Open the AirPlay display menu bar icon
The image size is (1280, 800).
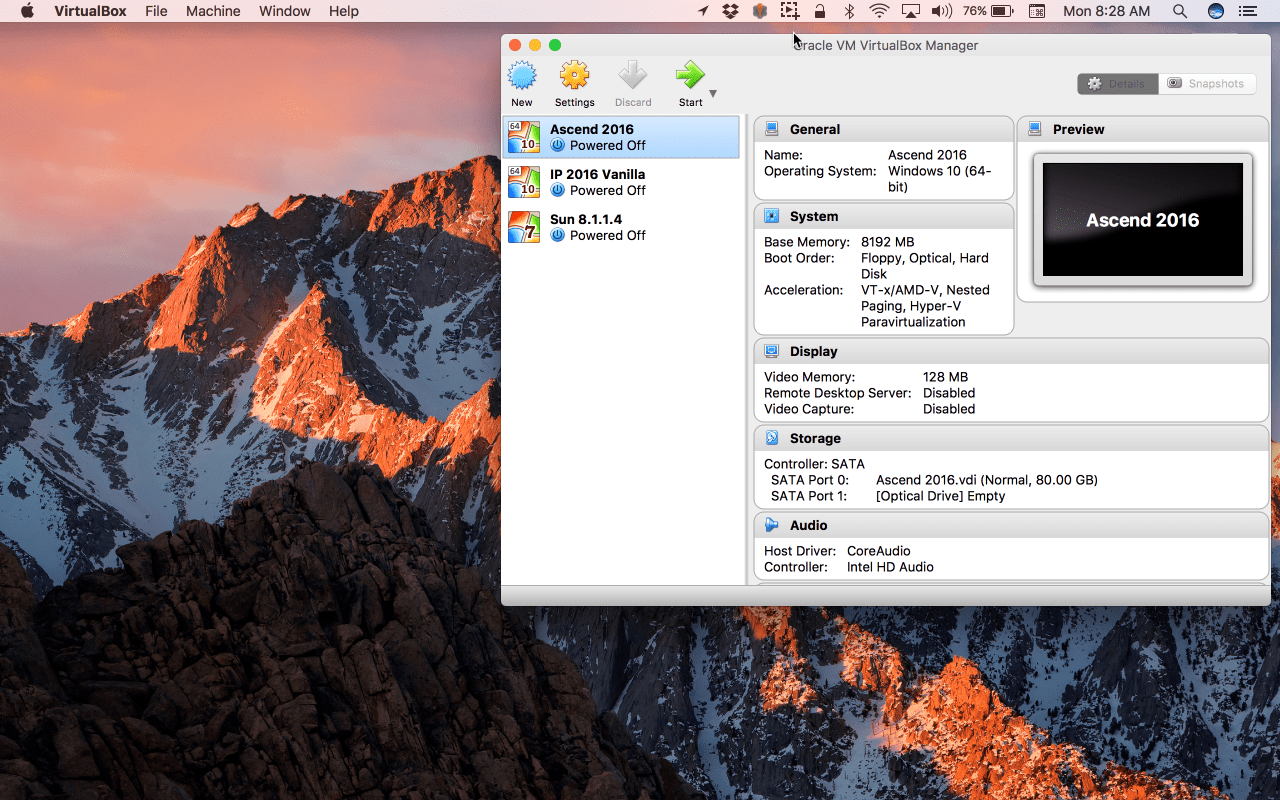(x=910, y=11)
